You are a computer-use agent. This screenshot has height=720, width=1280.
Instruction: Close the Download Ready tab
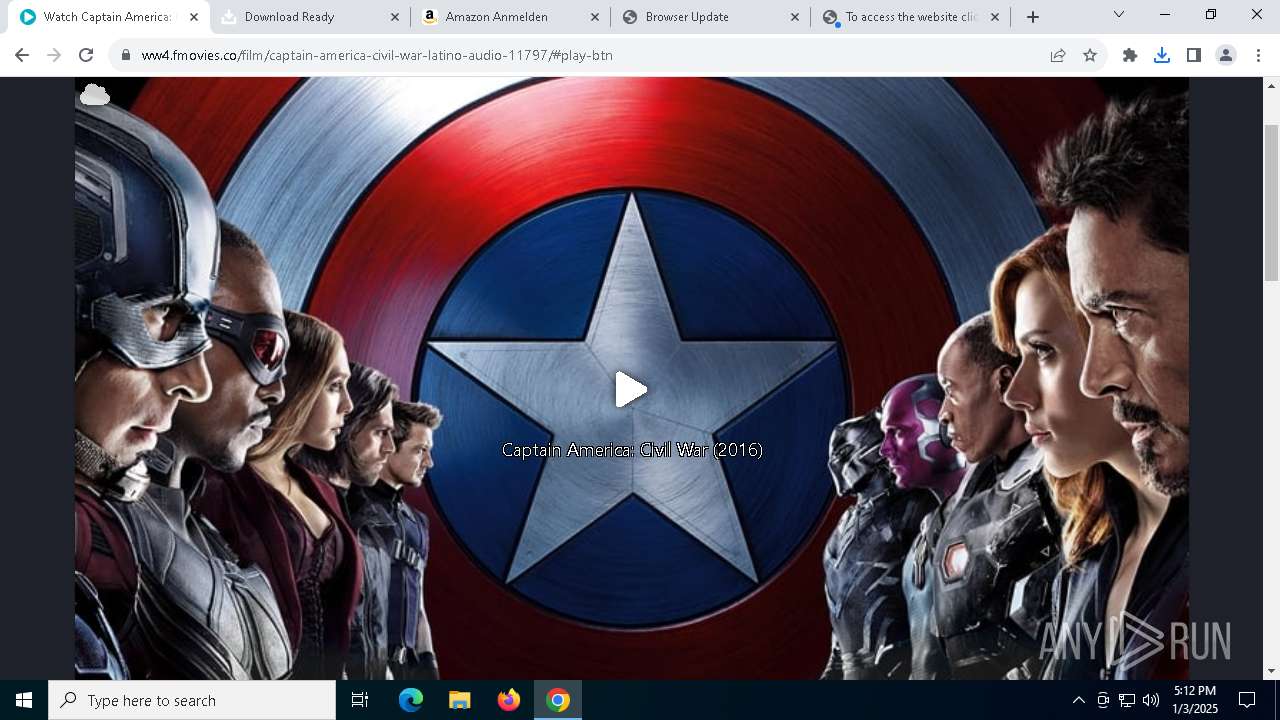[x=394, y=17]
